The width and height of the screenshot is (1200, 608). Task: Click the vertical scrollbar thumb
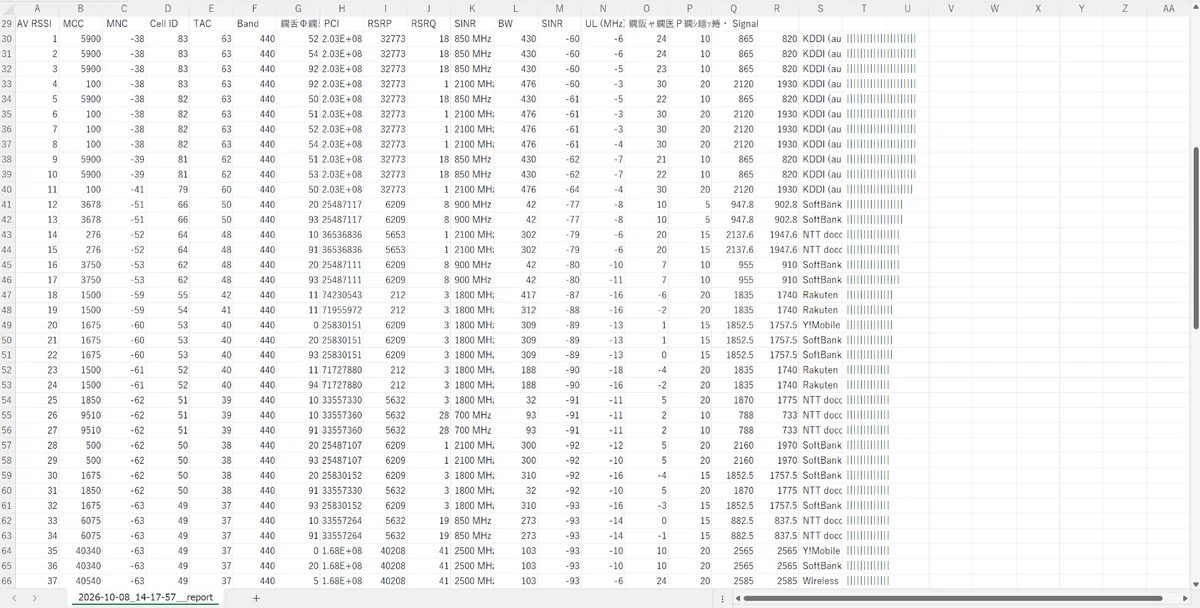[1194, 238]
